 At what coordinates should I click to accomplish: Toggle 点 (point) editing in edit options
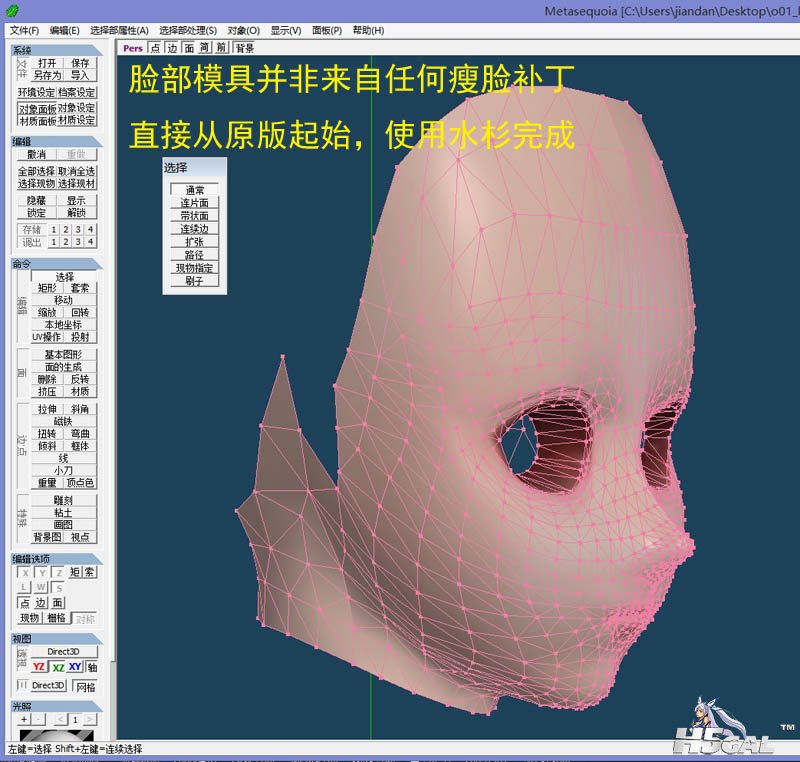[25, 603]
